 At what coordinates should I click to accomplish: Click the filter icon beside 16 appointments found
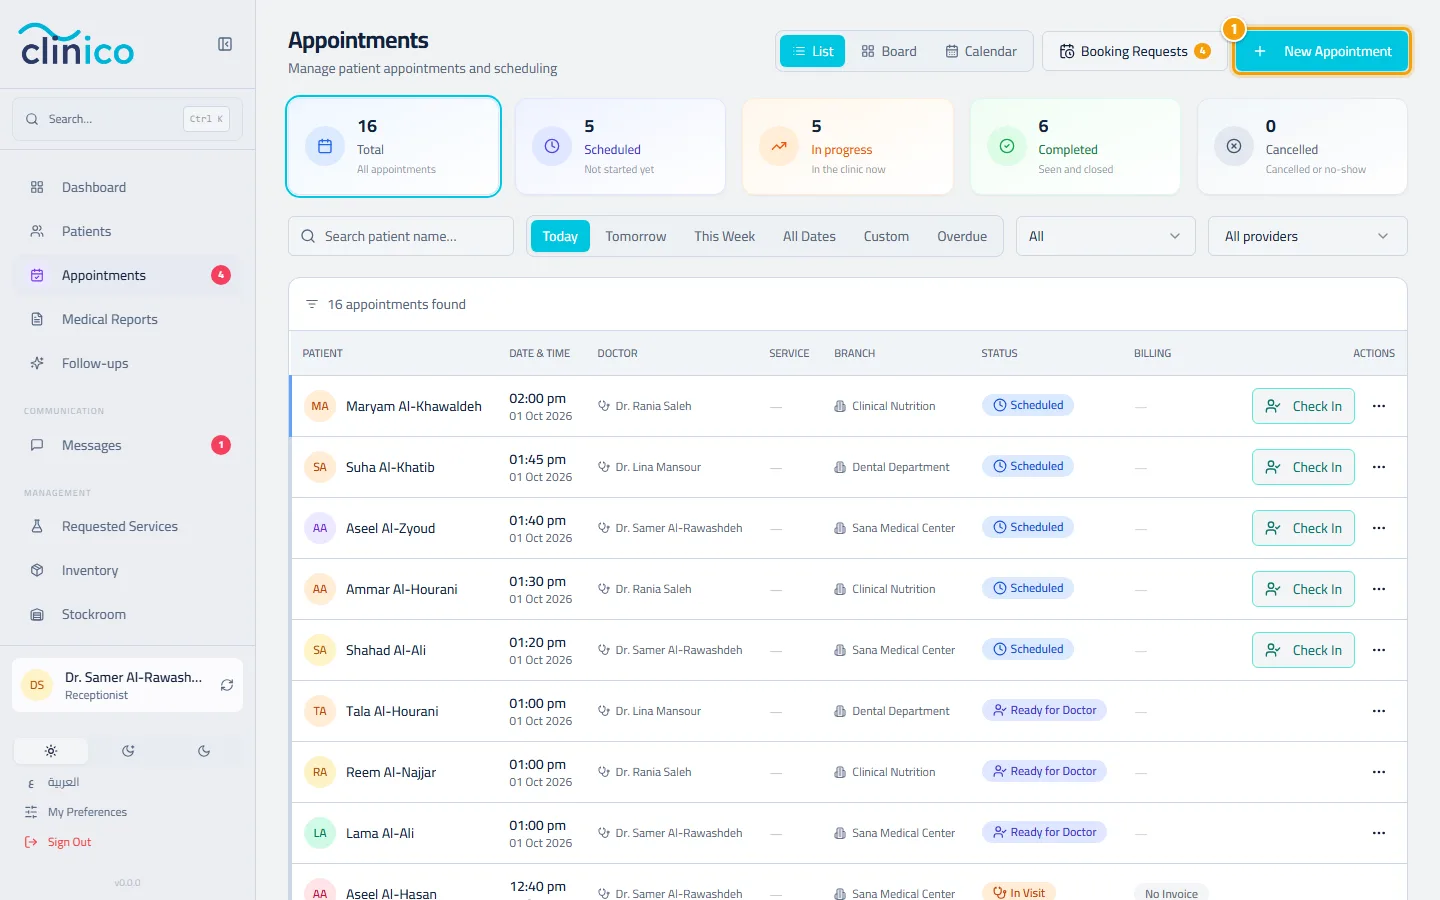pos(312,304)
